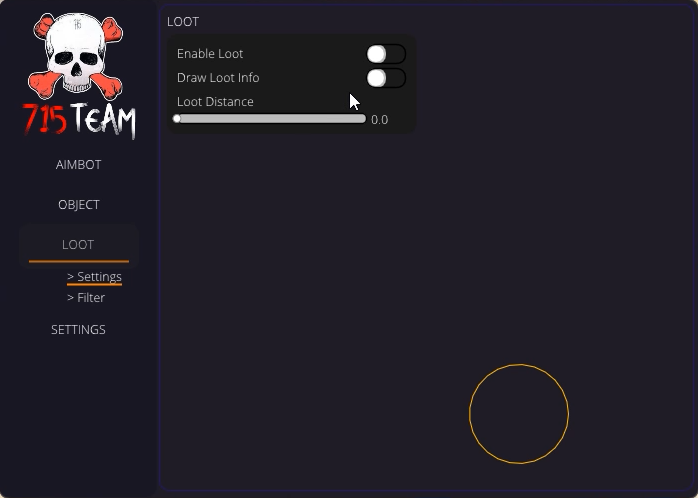Click the orange circle outline
This screenshot has height=498, width=698.
point(519,414)
